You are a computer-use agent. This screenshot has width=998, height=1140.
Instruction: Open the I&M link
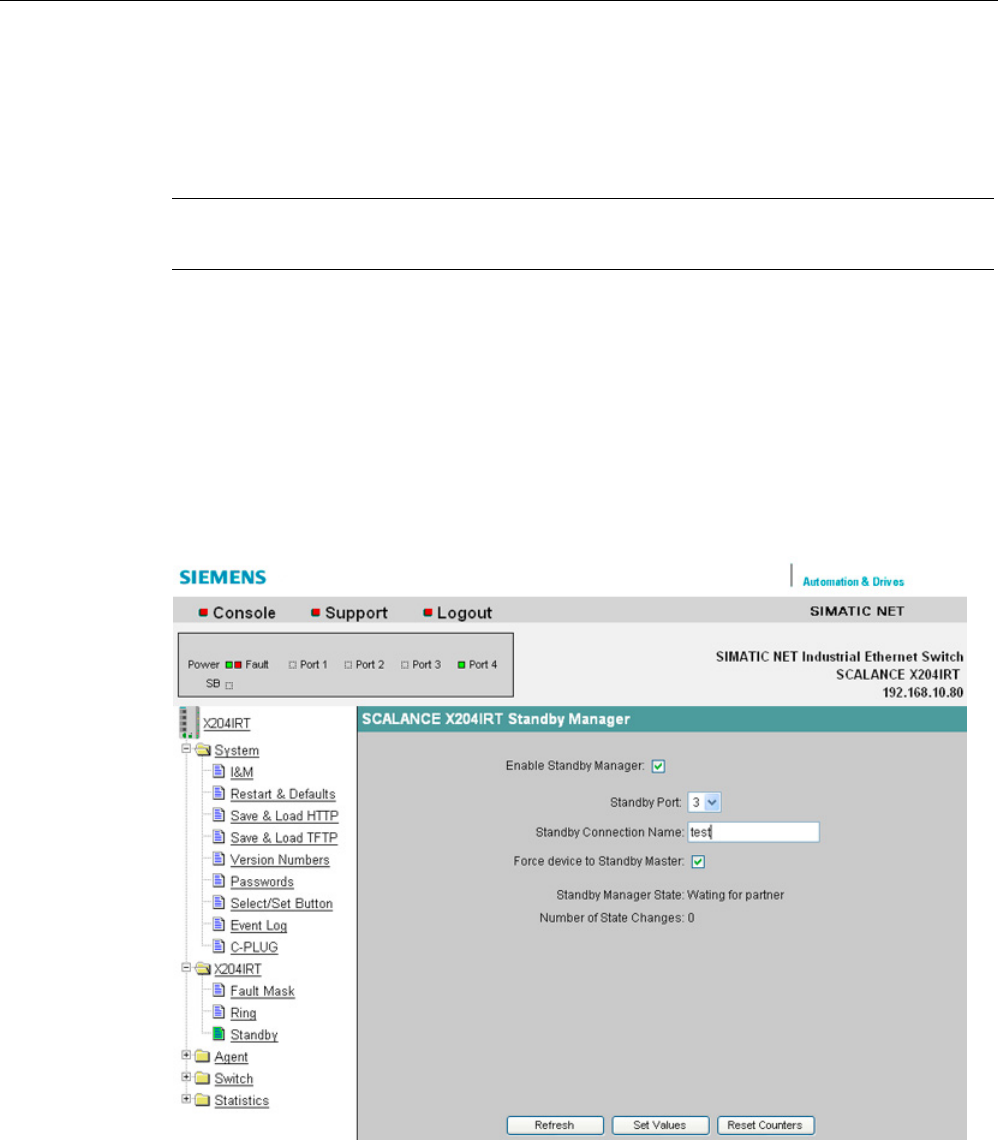point(242,772)
